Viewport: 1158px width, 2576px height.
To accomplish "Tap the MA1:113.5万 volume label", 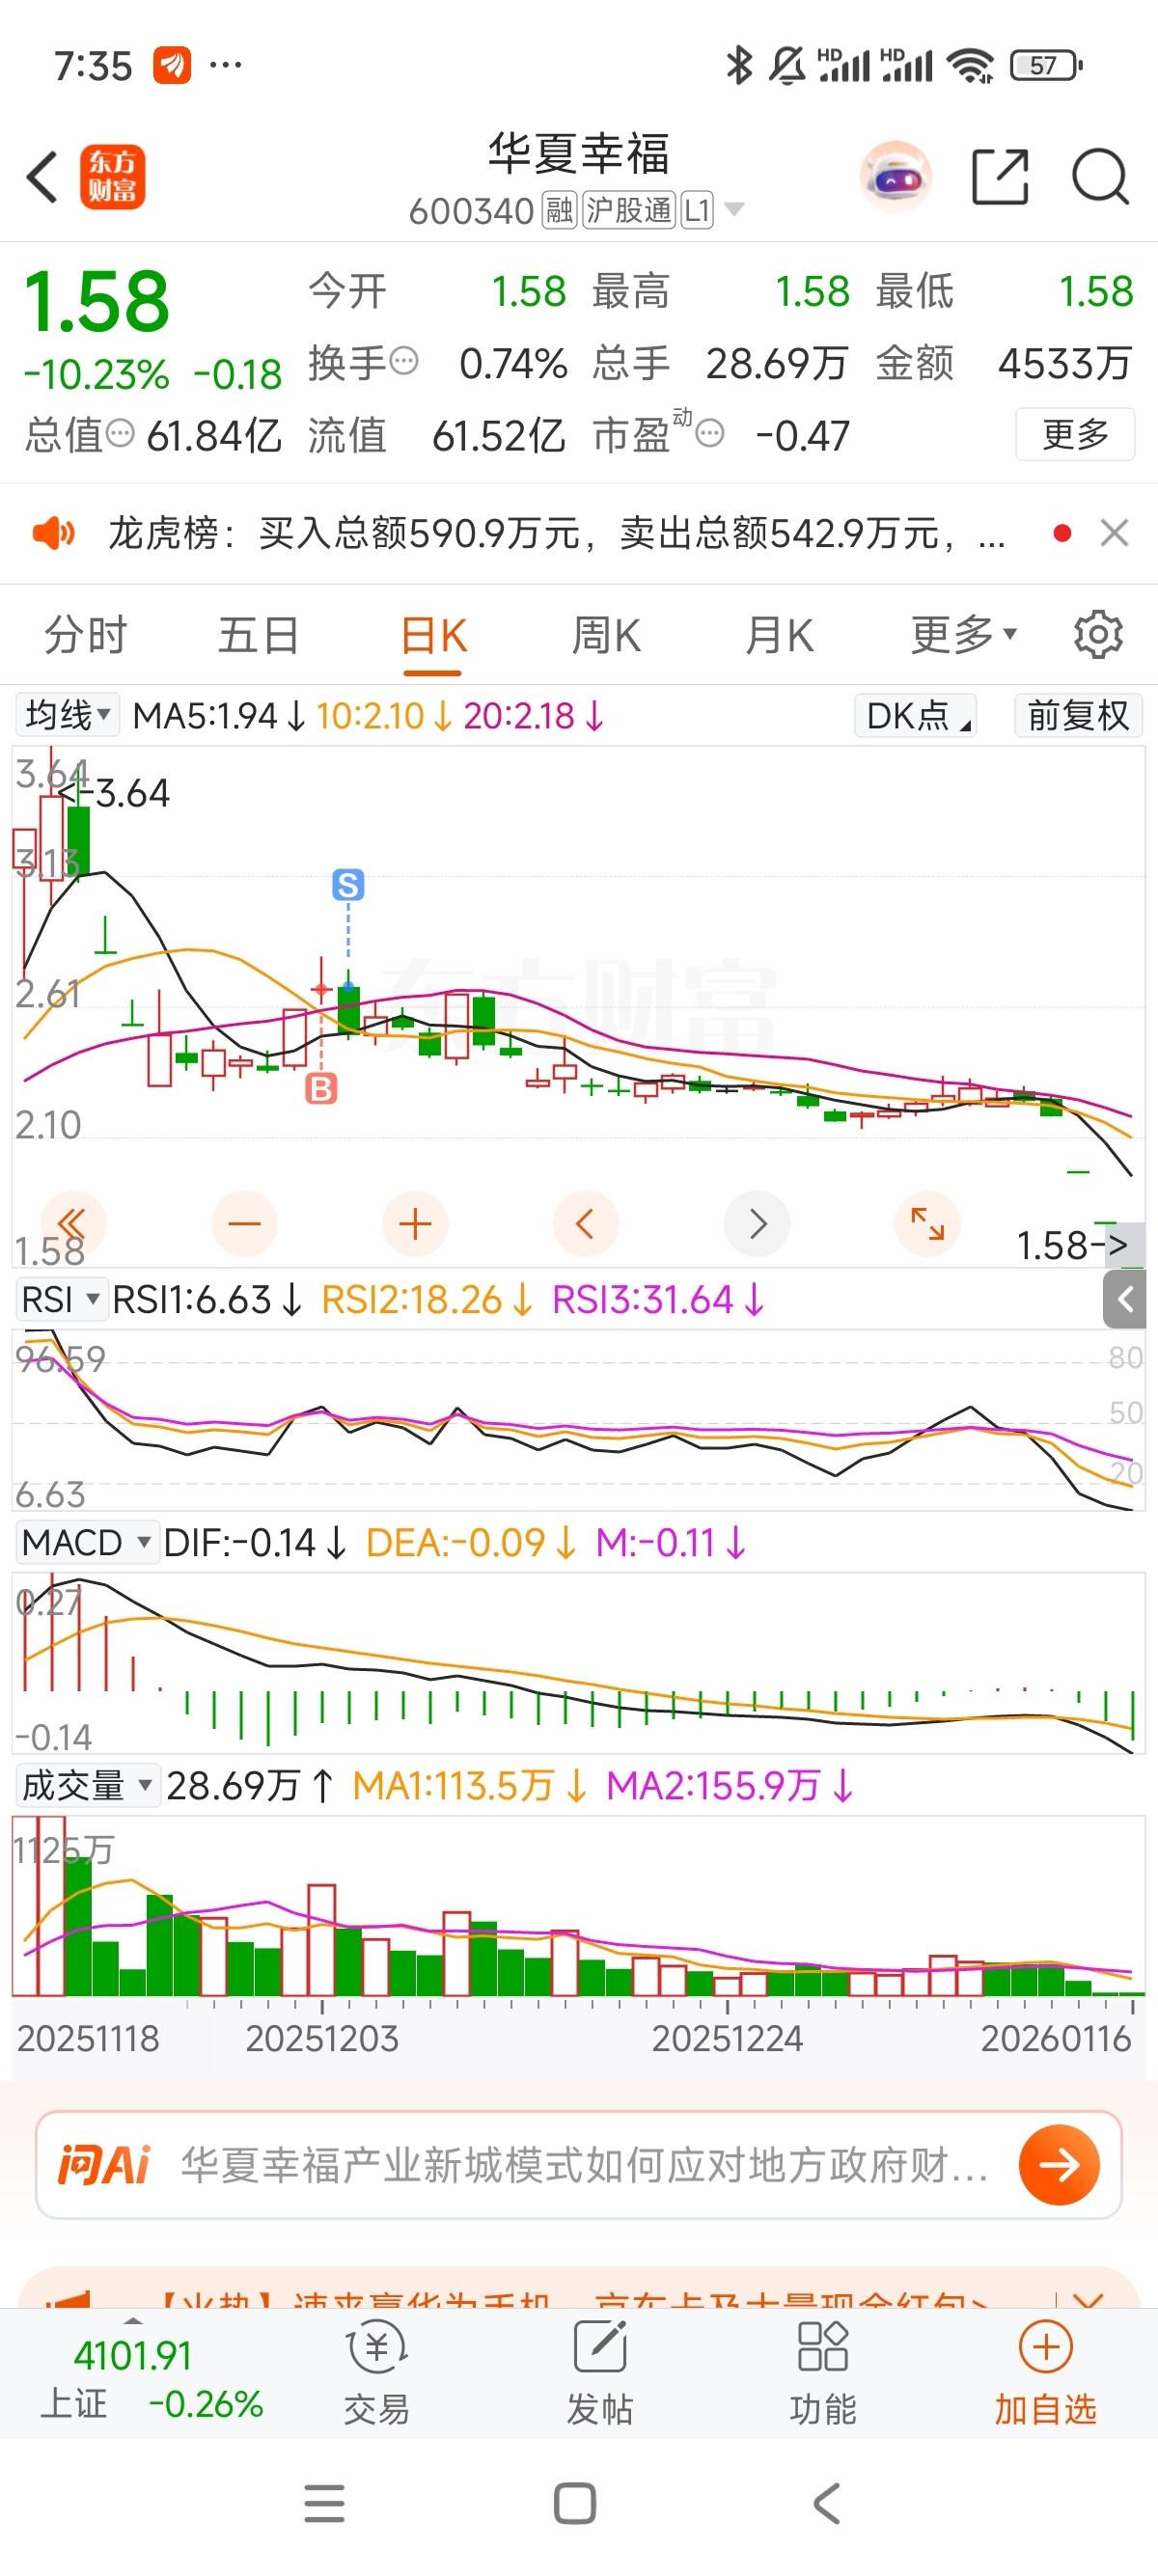I will (x=469, y=1786).
